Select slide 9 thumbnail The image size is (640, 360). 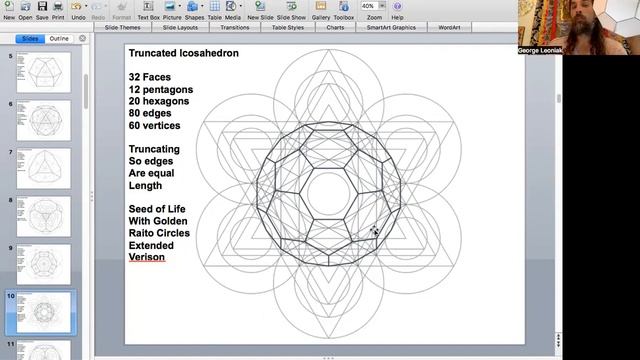[44, 264]
